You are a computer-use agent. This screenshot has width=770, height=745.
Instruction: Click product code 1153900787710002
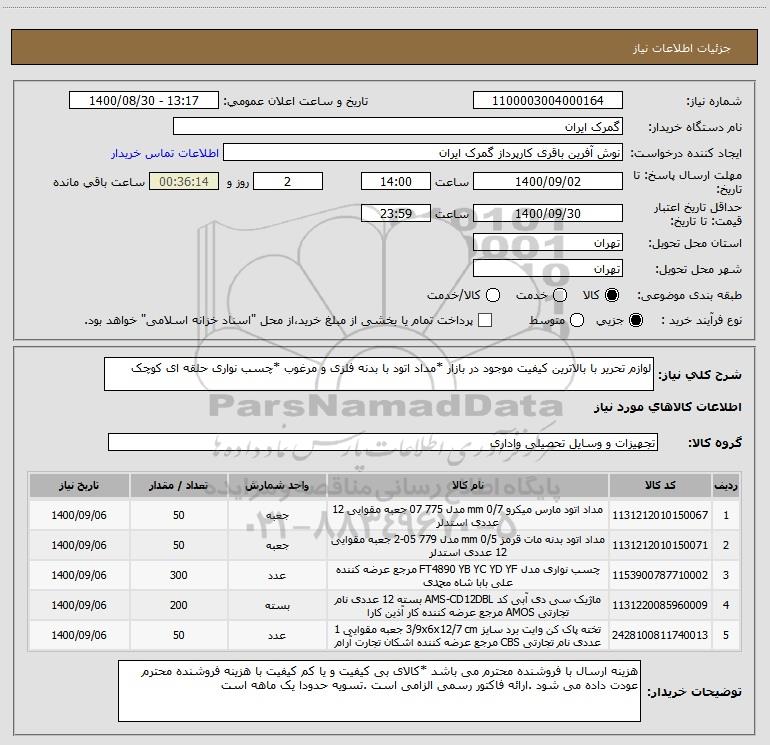click(660, 575)
